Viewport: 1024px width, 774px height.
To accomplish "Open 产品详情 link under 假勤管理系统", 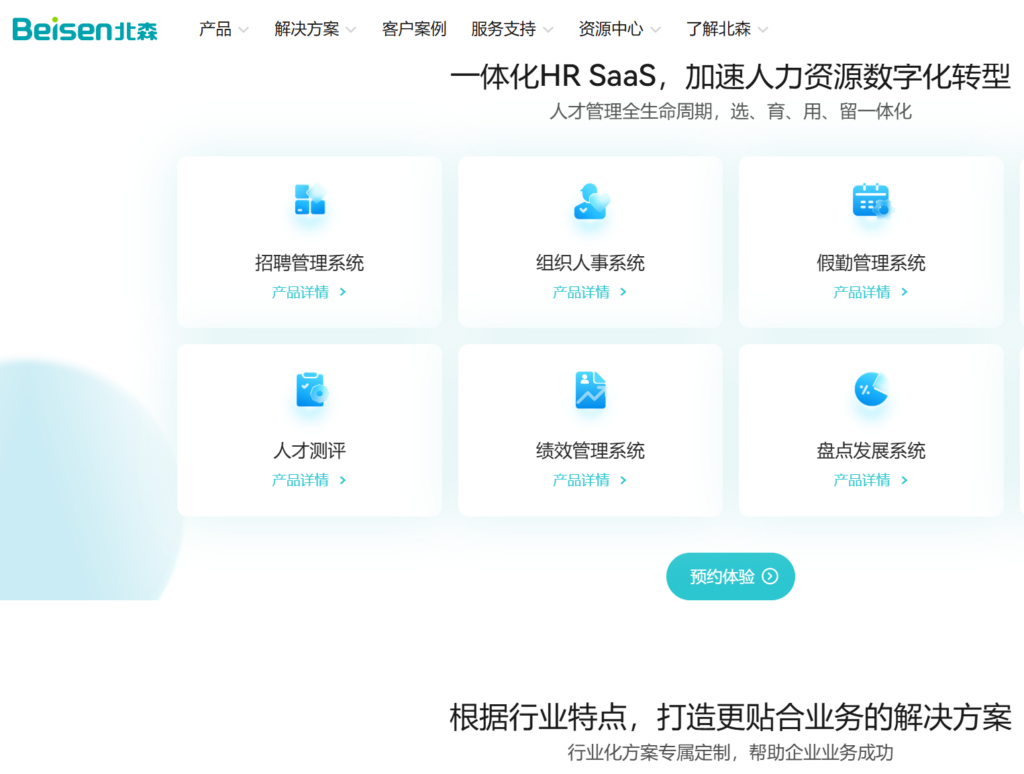I will tap(871, 292).
